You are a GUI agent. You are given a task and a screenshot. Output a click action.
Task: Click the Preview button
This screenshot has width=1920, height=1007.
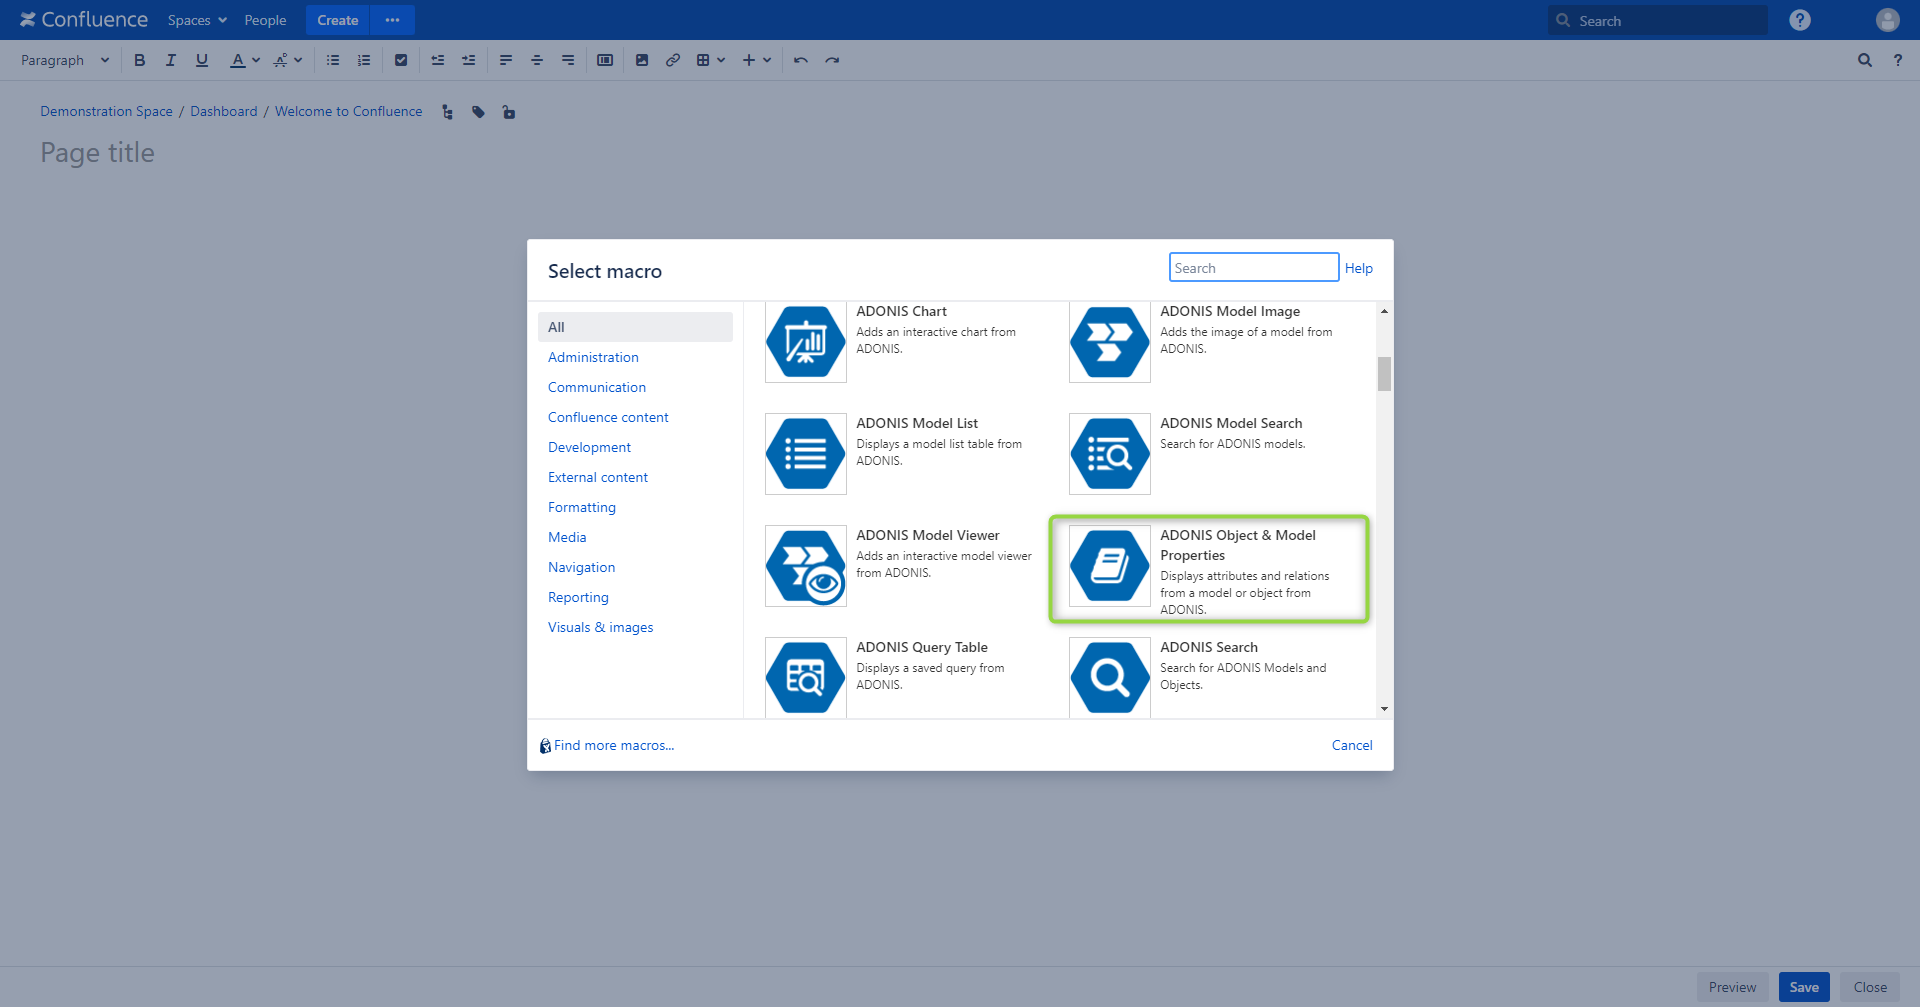pyautogui.click(x=1732, y=987)
